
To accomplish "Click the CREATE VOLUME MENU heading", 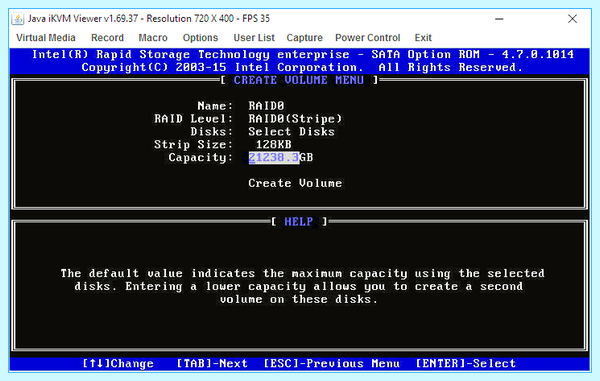I will (299, 80).
